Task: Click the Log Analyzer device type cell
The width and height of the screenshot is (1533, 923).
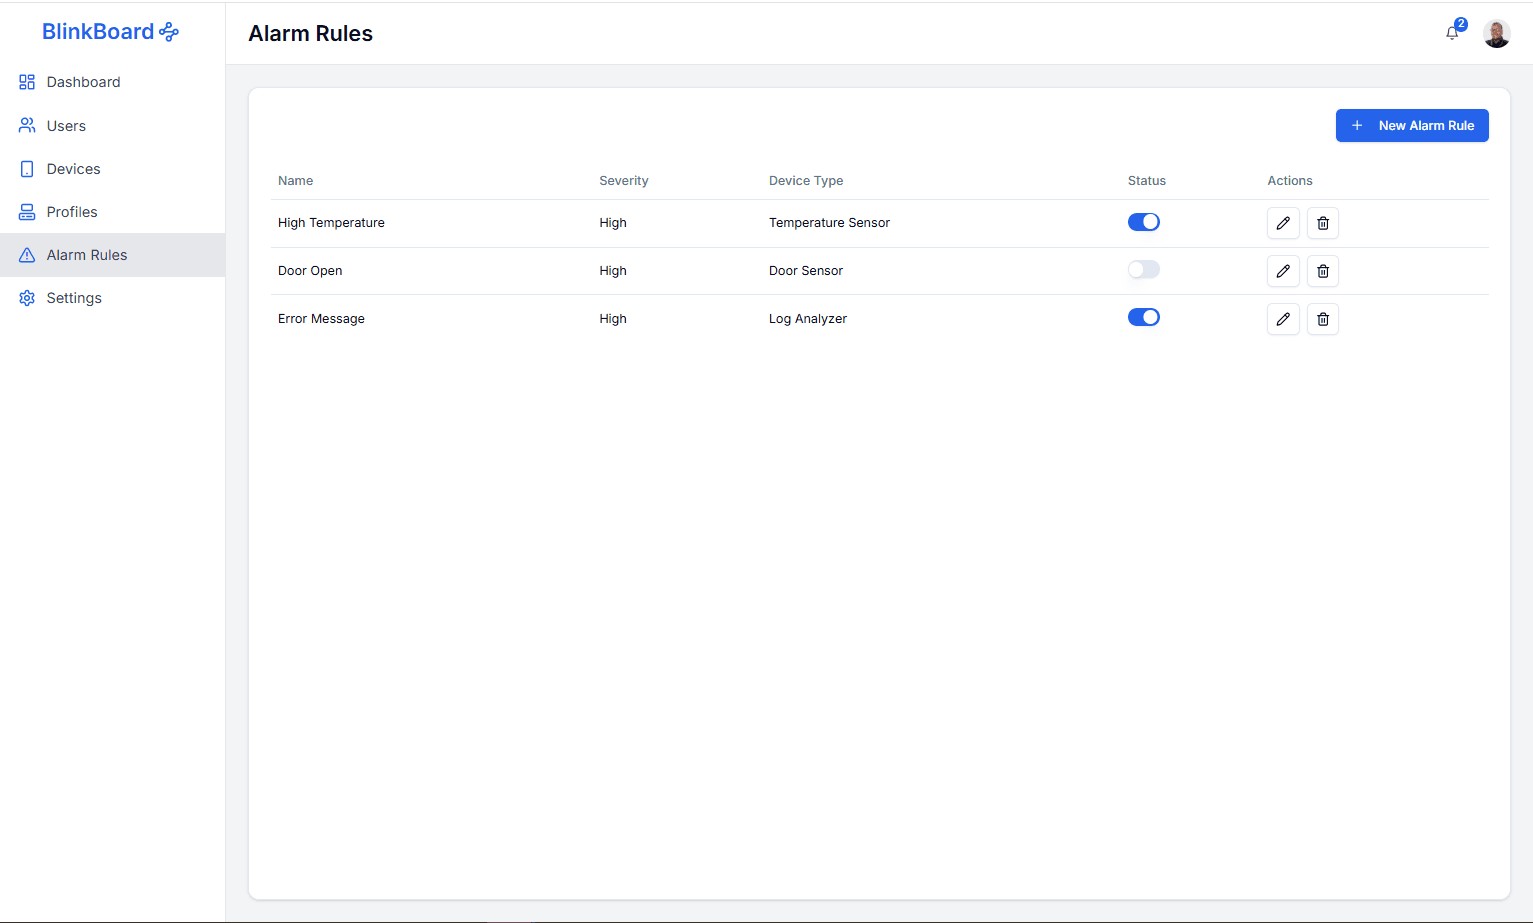Action: coord(808,319)
